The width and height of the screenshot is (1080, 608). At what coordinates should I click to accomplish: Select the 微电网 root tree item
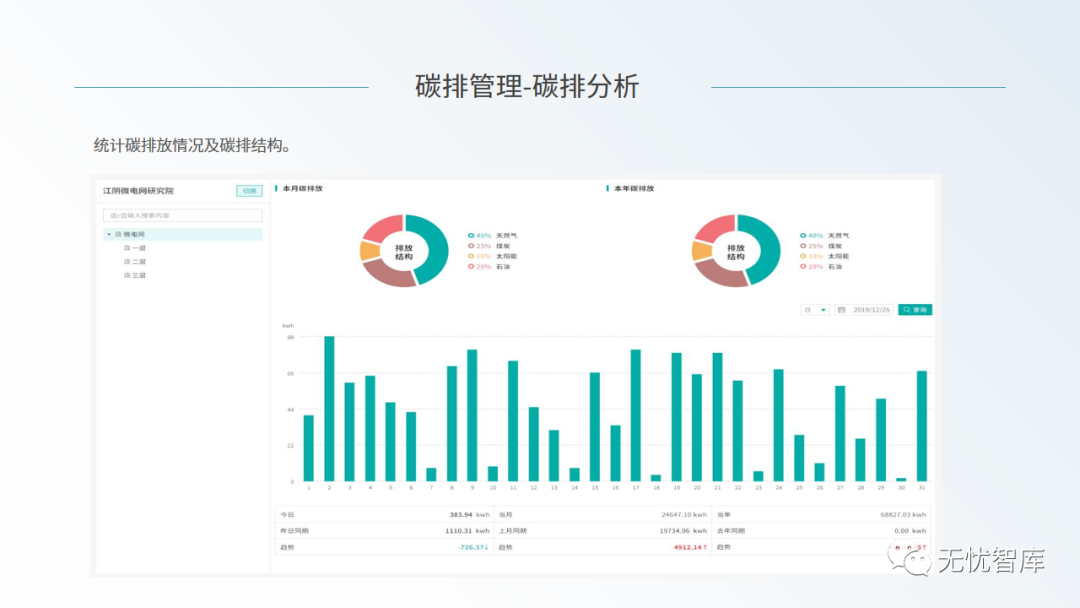click(183, 234)
